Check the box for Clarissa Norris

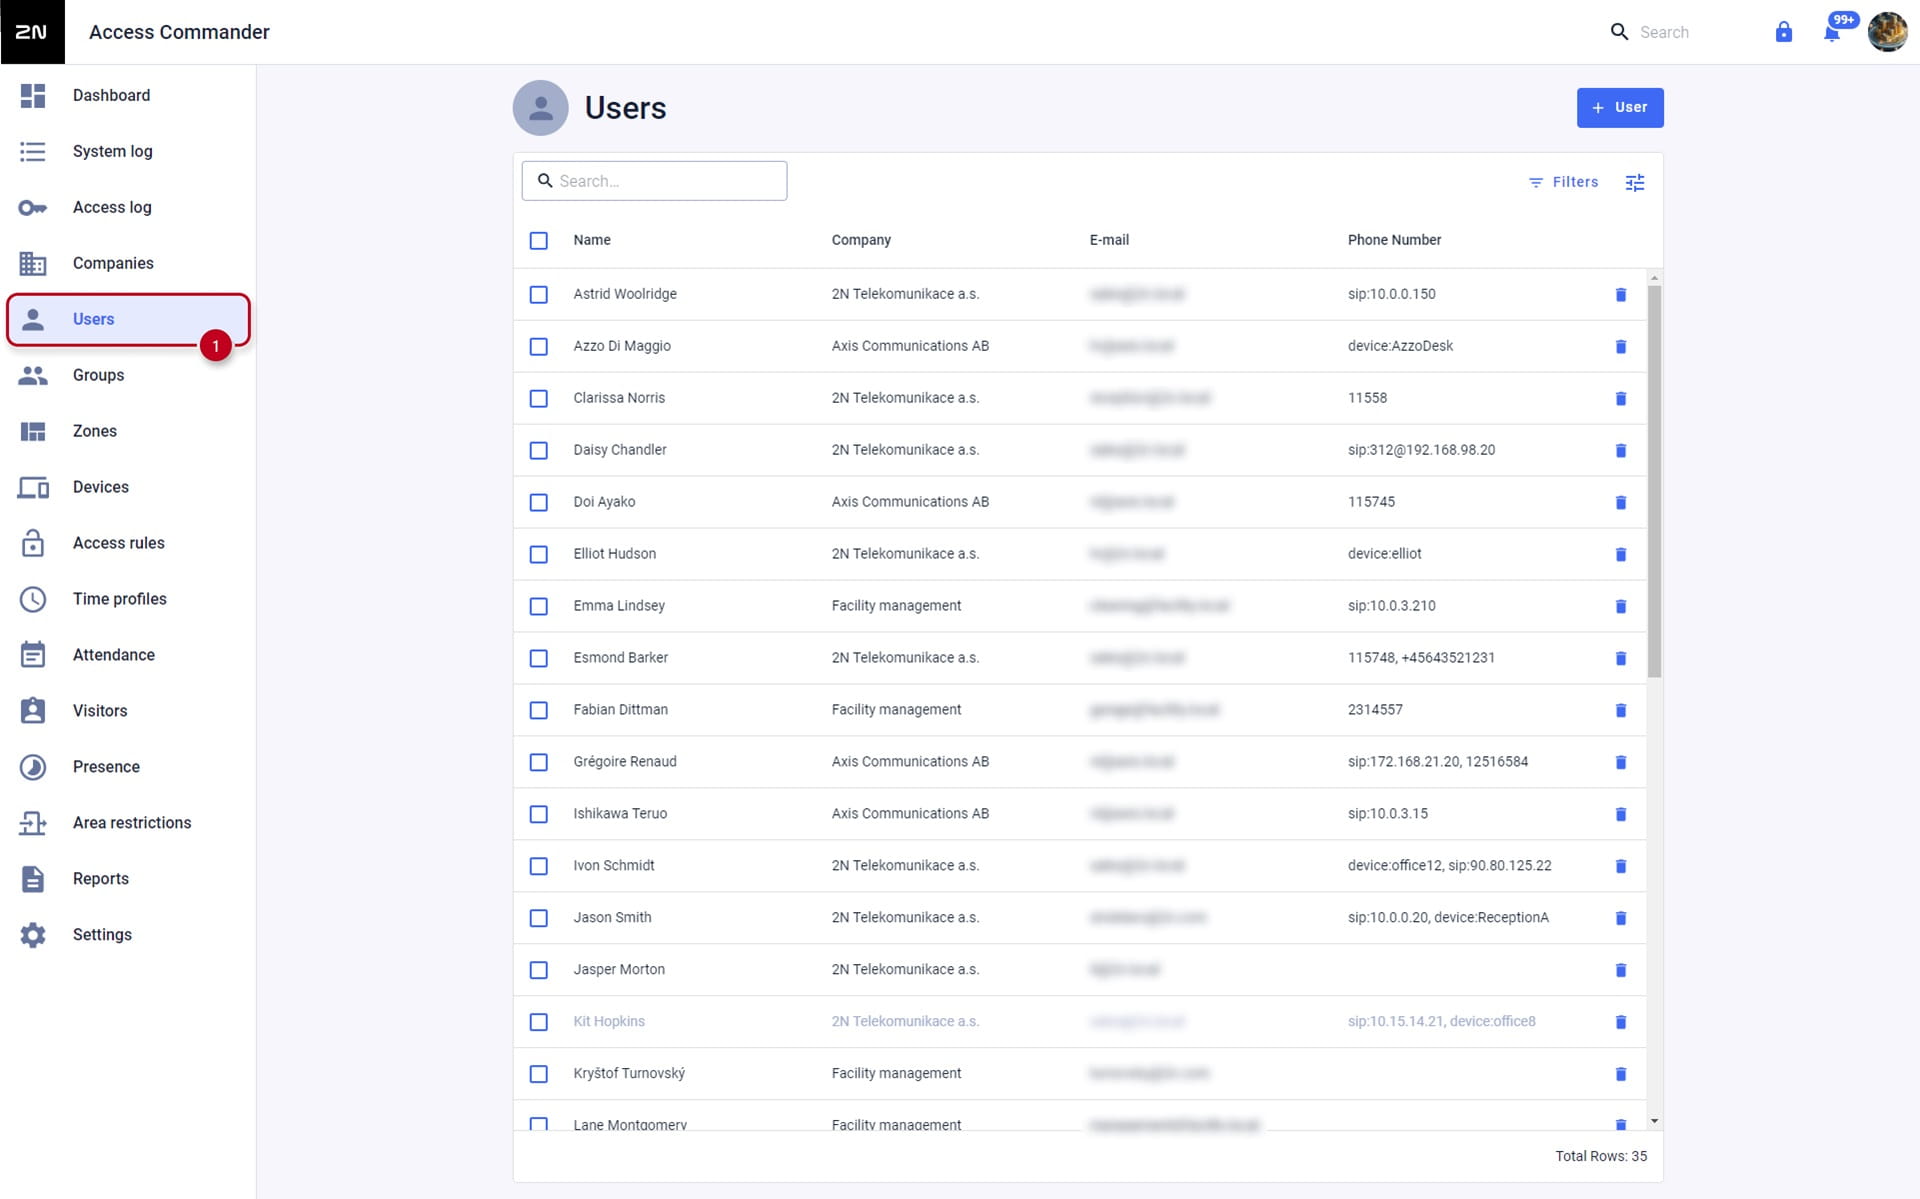tap(539, 398)
